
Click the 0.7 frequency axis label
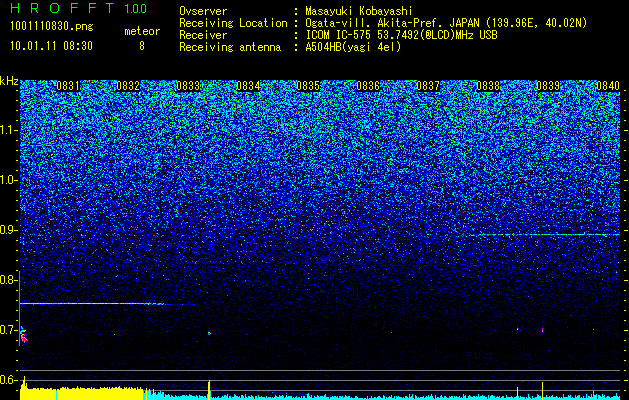pos(7,330)
